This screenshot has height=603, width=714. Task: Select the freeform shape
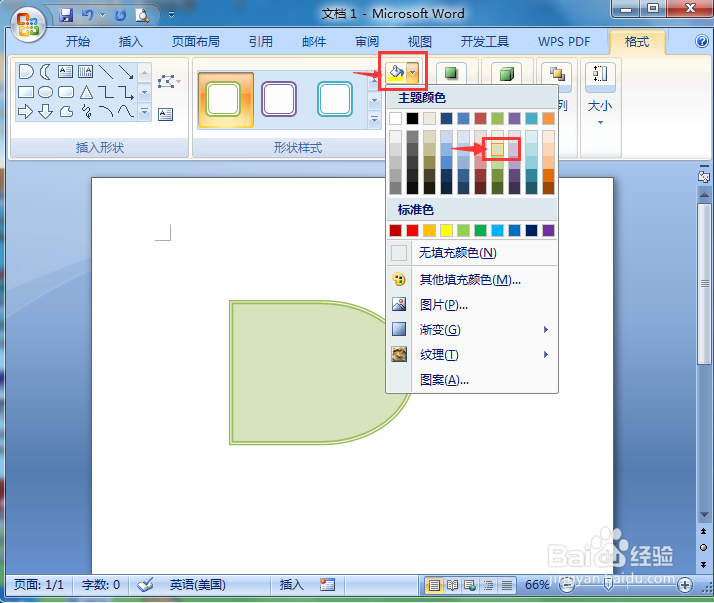[66, 111]
